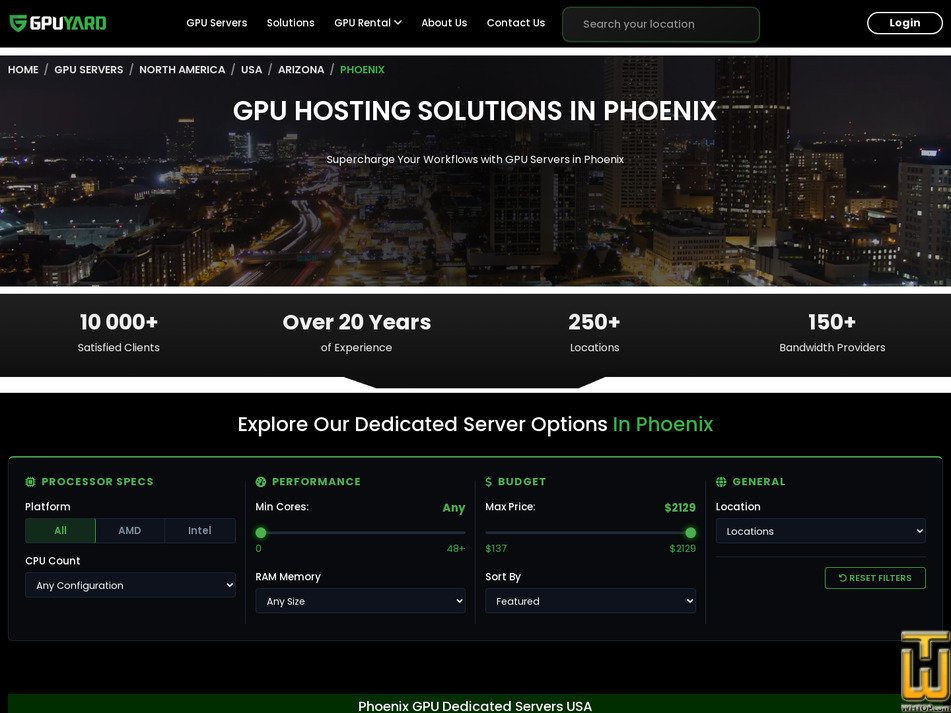Click the '10 000+' satisfied clients stat
Screen dimensions: 951x713
119,322
